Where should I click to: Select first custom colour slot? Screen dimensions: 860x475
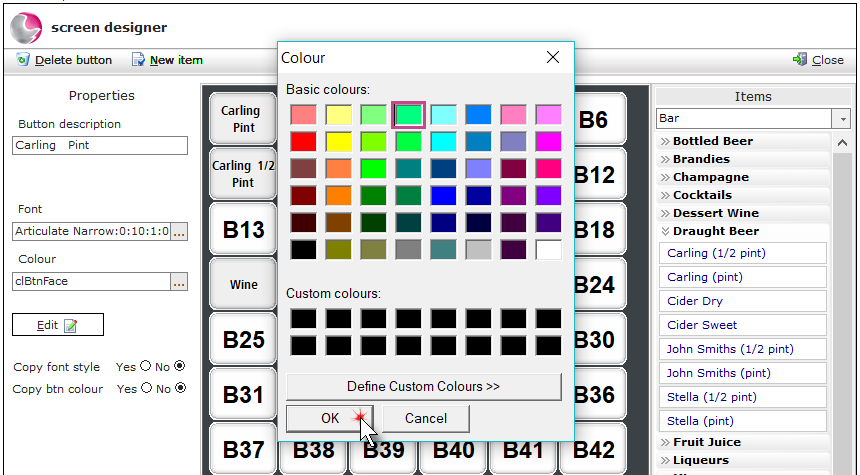303,319
